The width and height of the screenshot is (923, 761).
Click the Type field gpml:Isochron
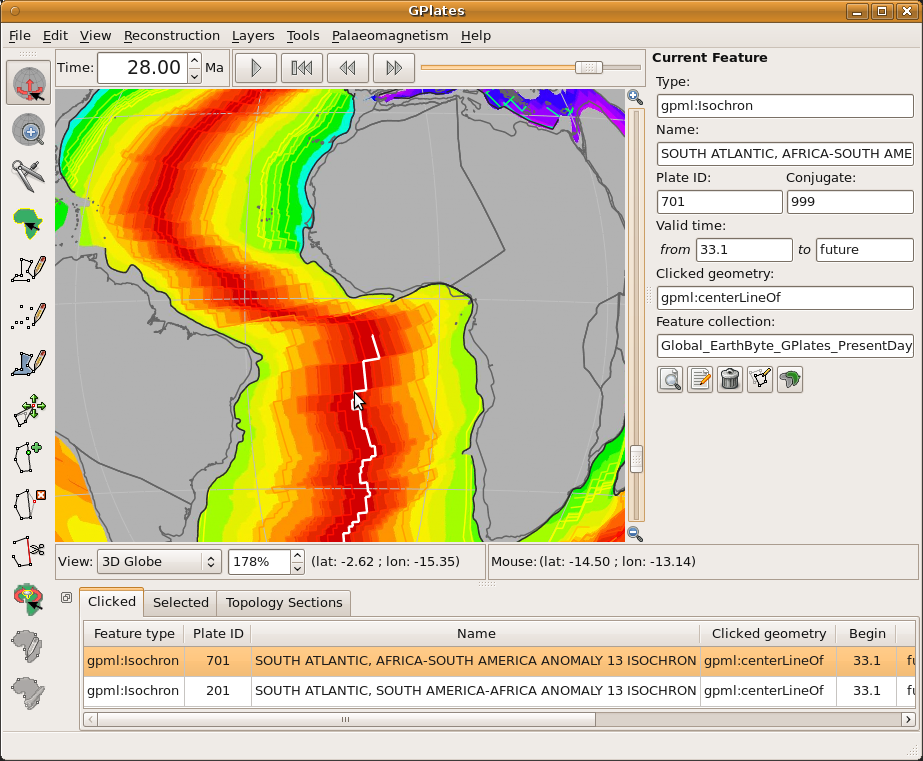pyautogui.click(x=785, y=106)
